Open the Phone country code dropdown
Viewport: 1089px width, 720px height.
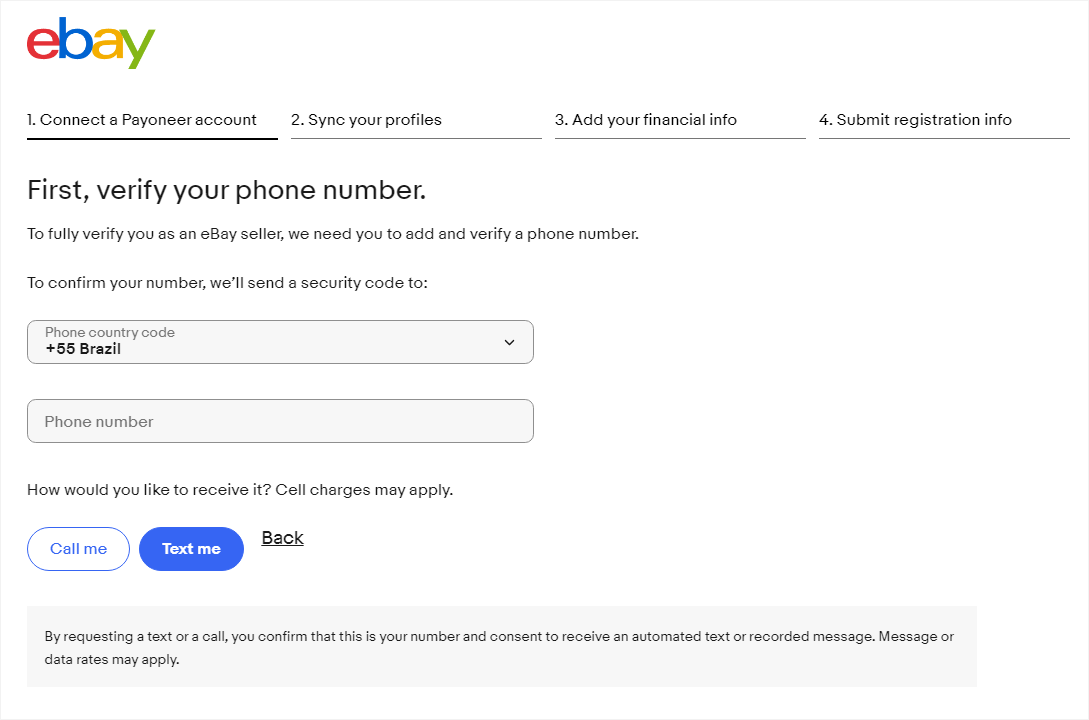point(280,342)
